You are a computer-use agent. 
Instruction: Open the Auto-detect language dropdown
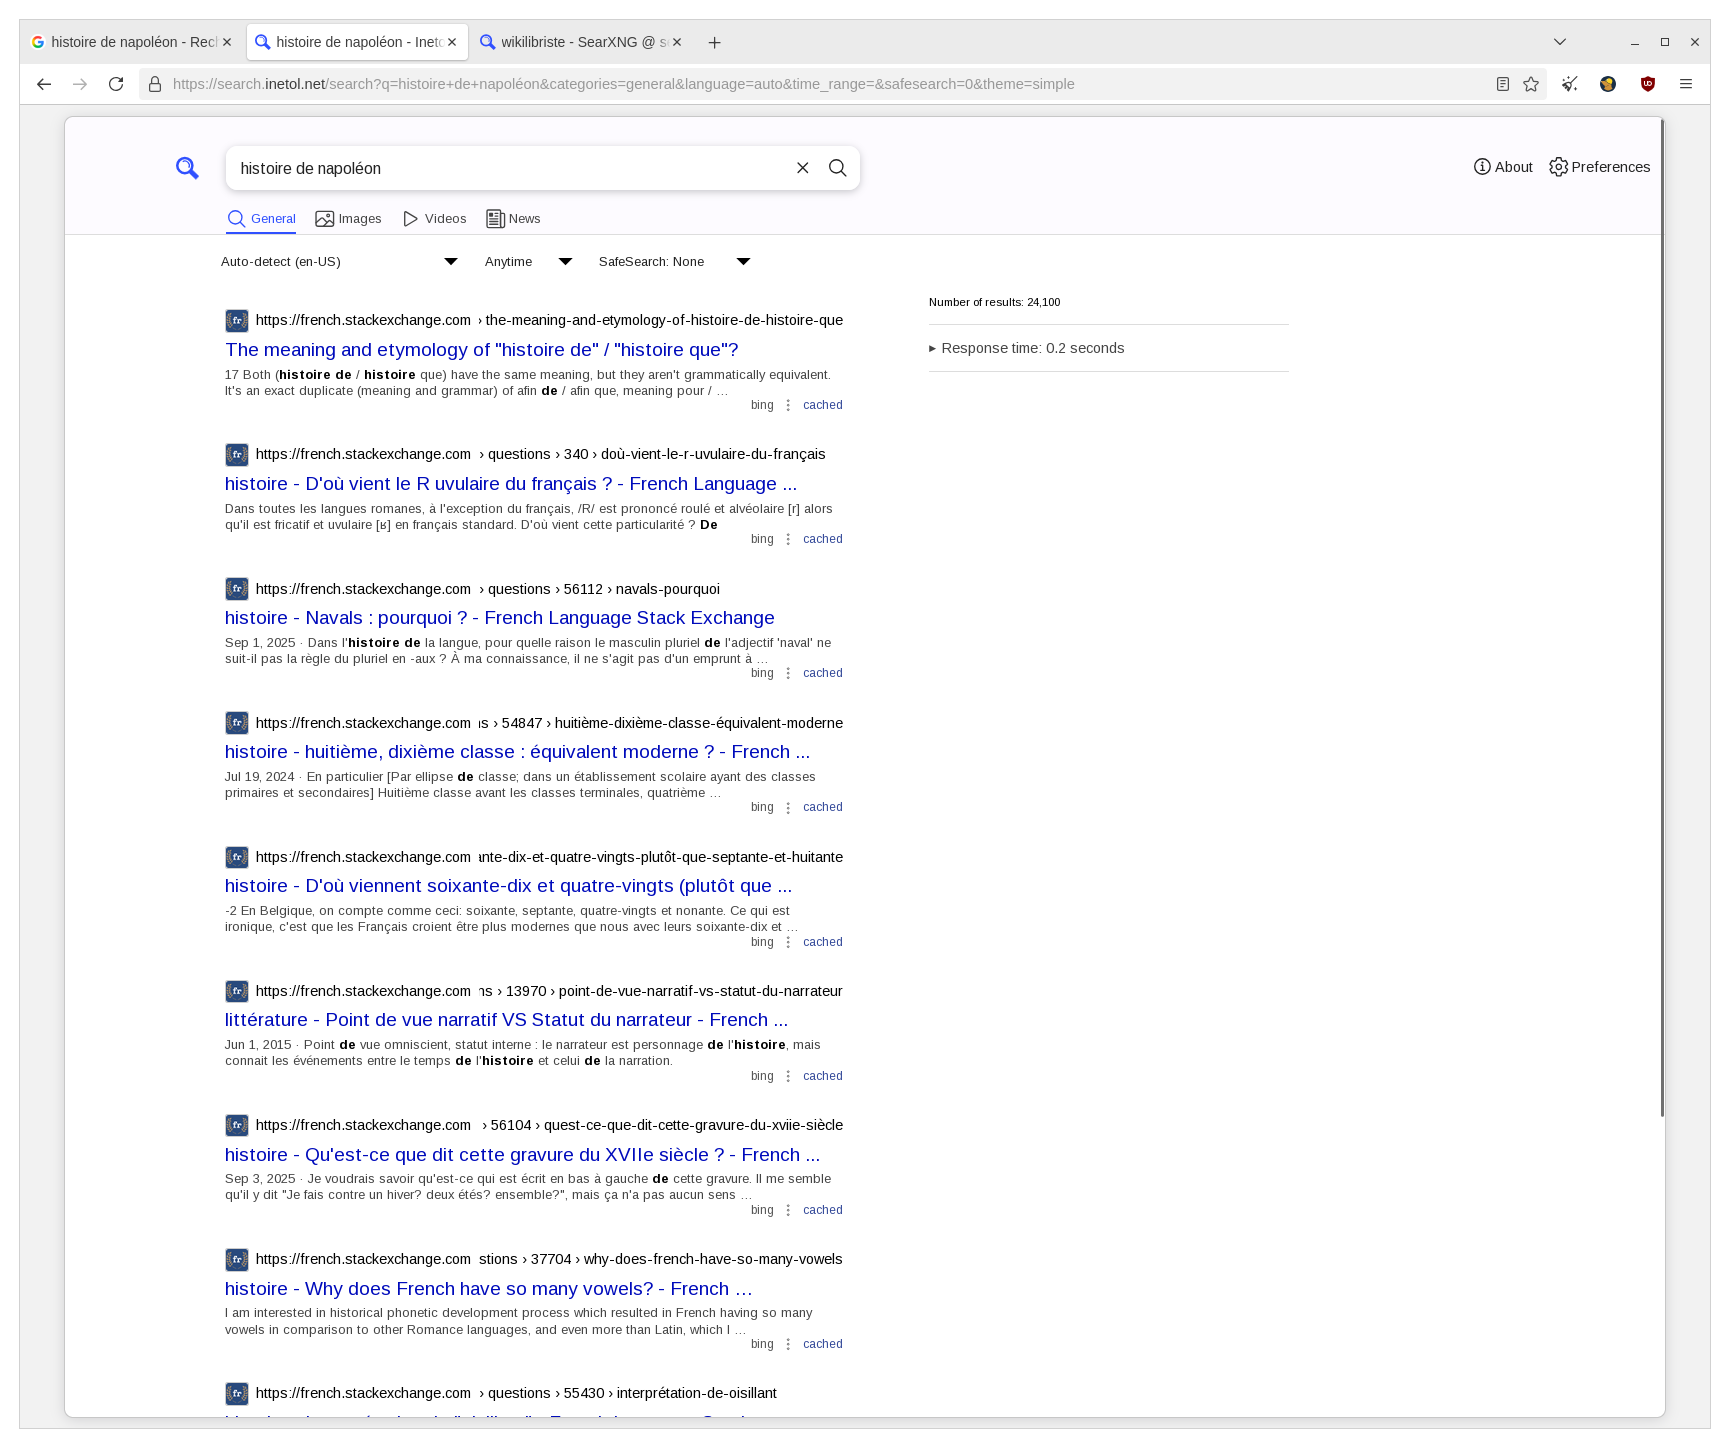[x=450, y=261]
